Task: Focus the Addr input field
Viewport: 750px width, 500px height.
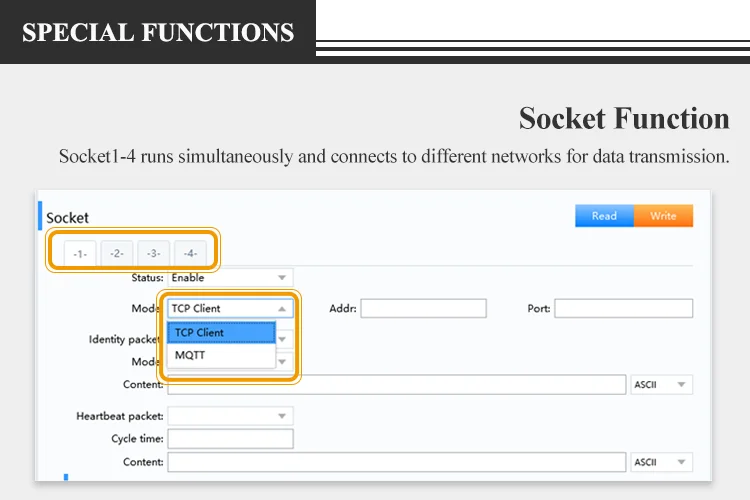Action: [423, 308]
